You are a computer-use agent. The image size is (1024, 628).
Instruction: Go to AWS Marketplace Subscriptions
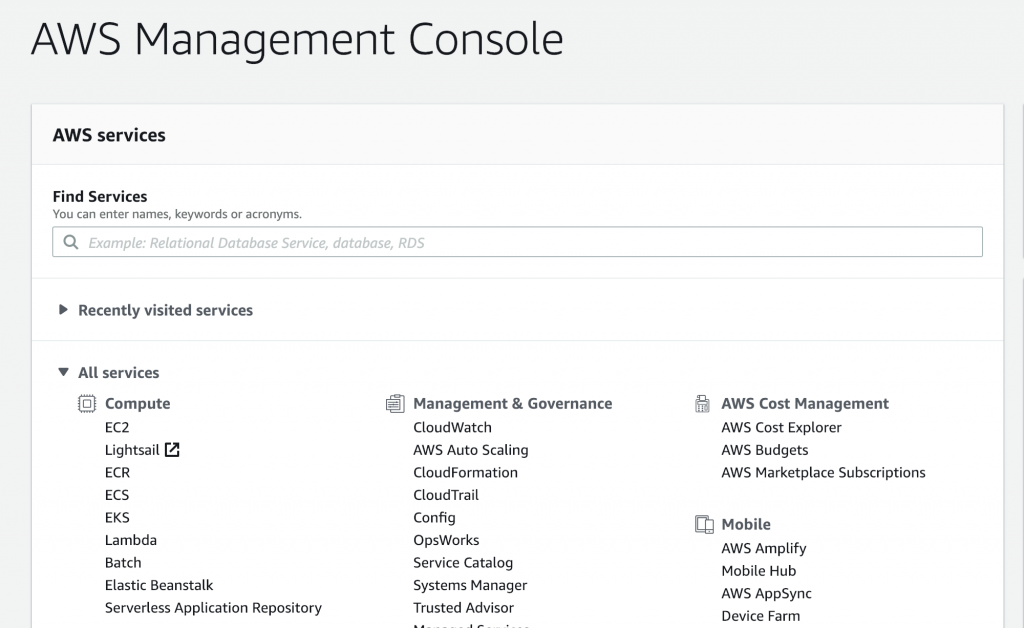823,473
